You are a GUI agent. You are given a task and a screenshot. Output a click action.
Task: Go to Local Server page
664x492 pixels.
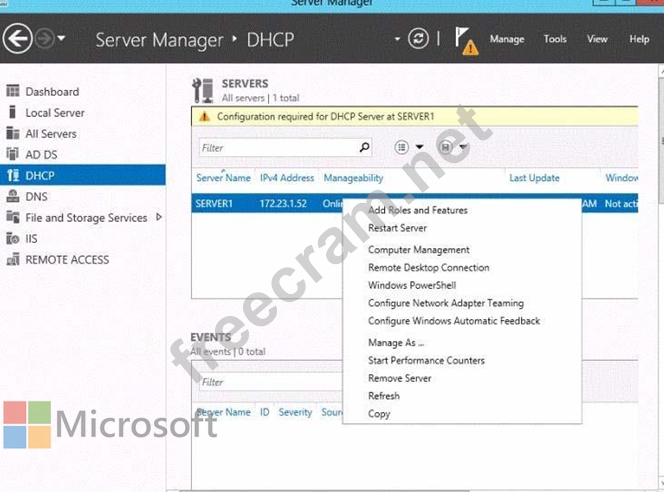pyautogui.click(x=55, y=113)
